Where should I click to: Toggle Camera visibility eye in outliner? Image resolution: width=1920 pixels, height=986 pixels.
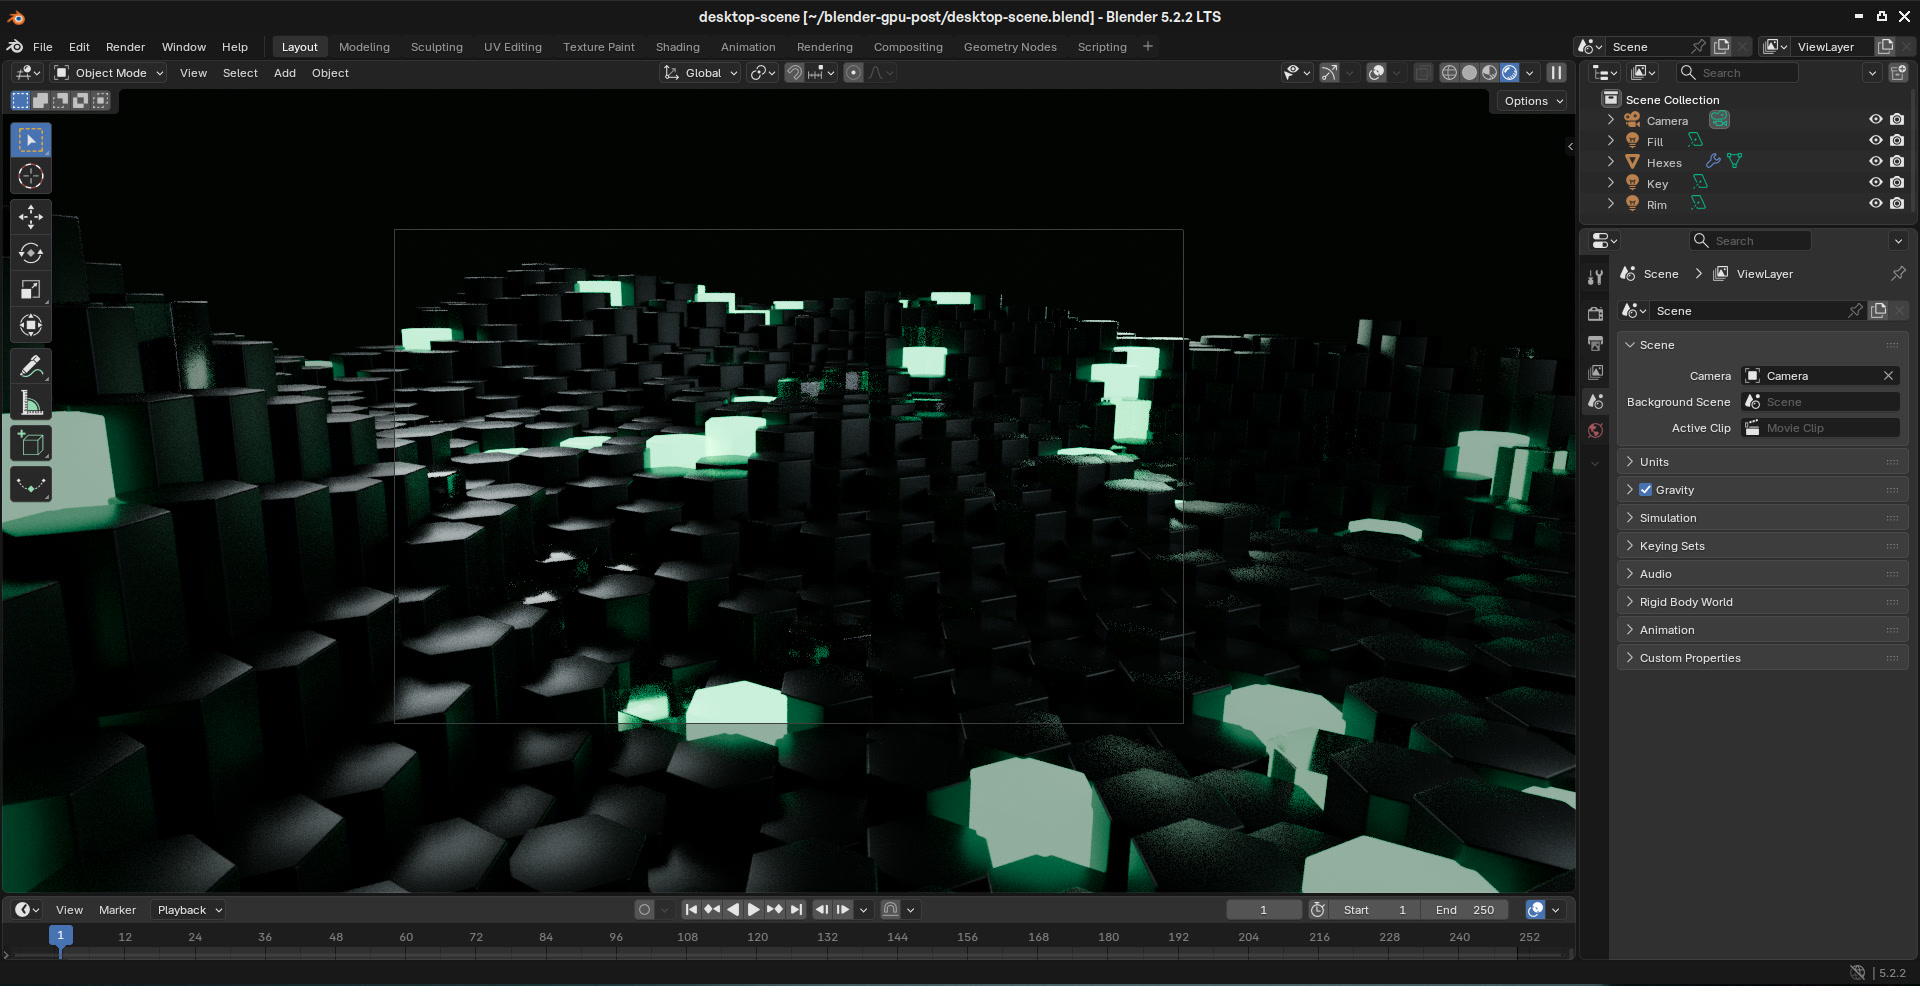1876,120
